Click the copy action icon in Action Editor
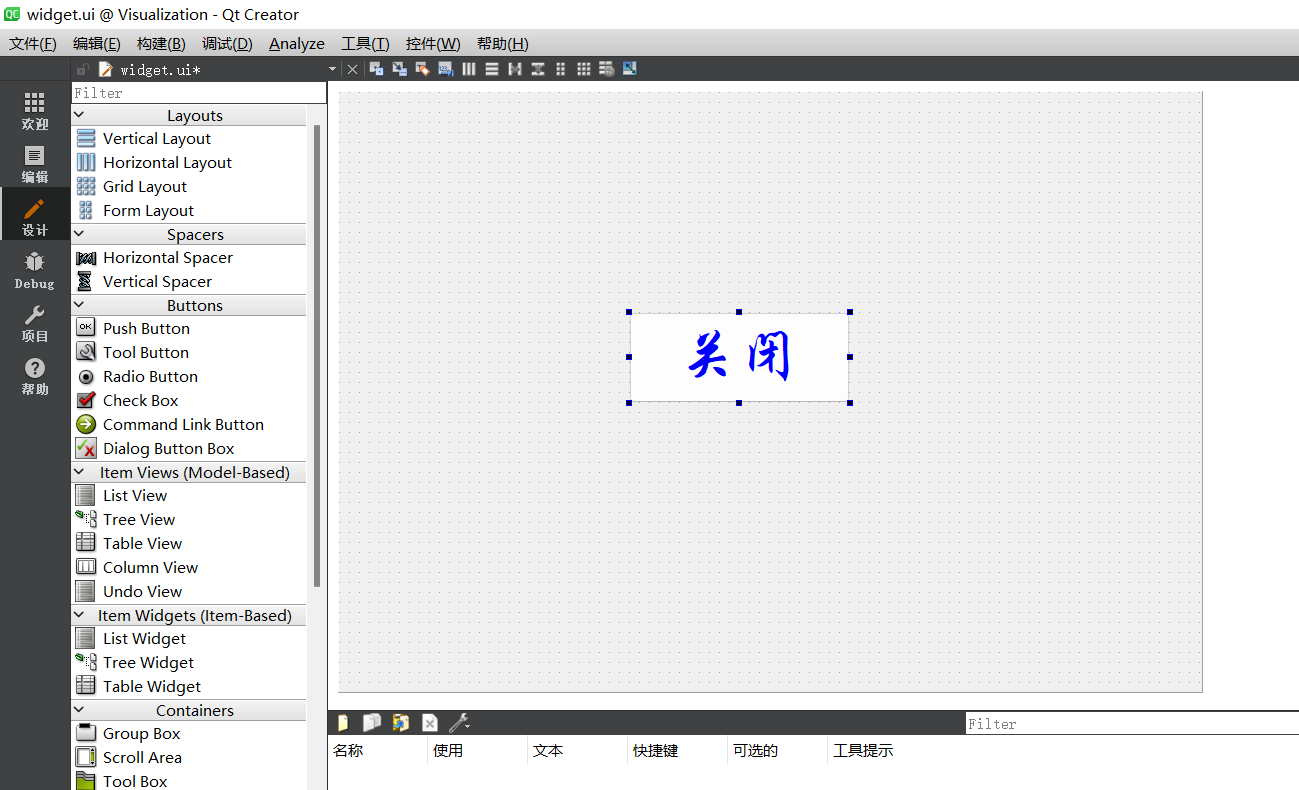Viewport: 1299px width, 790px height. coord(372,722)
